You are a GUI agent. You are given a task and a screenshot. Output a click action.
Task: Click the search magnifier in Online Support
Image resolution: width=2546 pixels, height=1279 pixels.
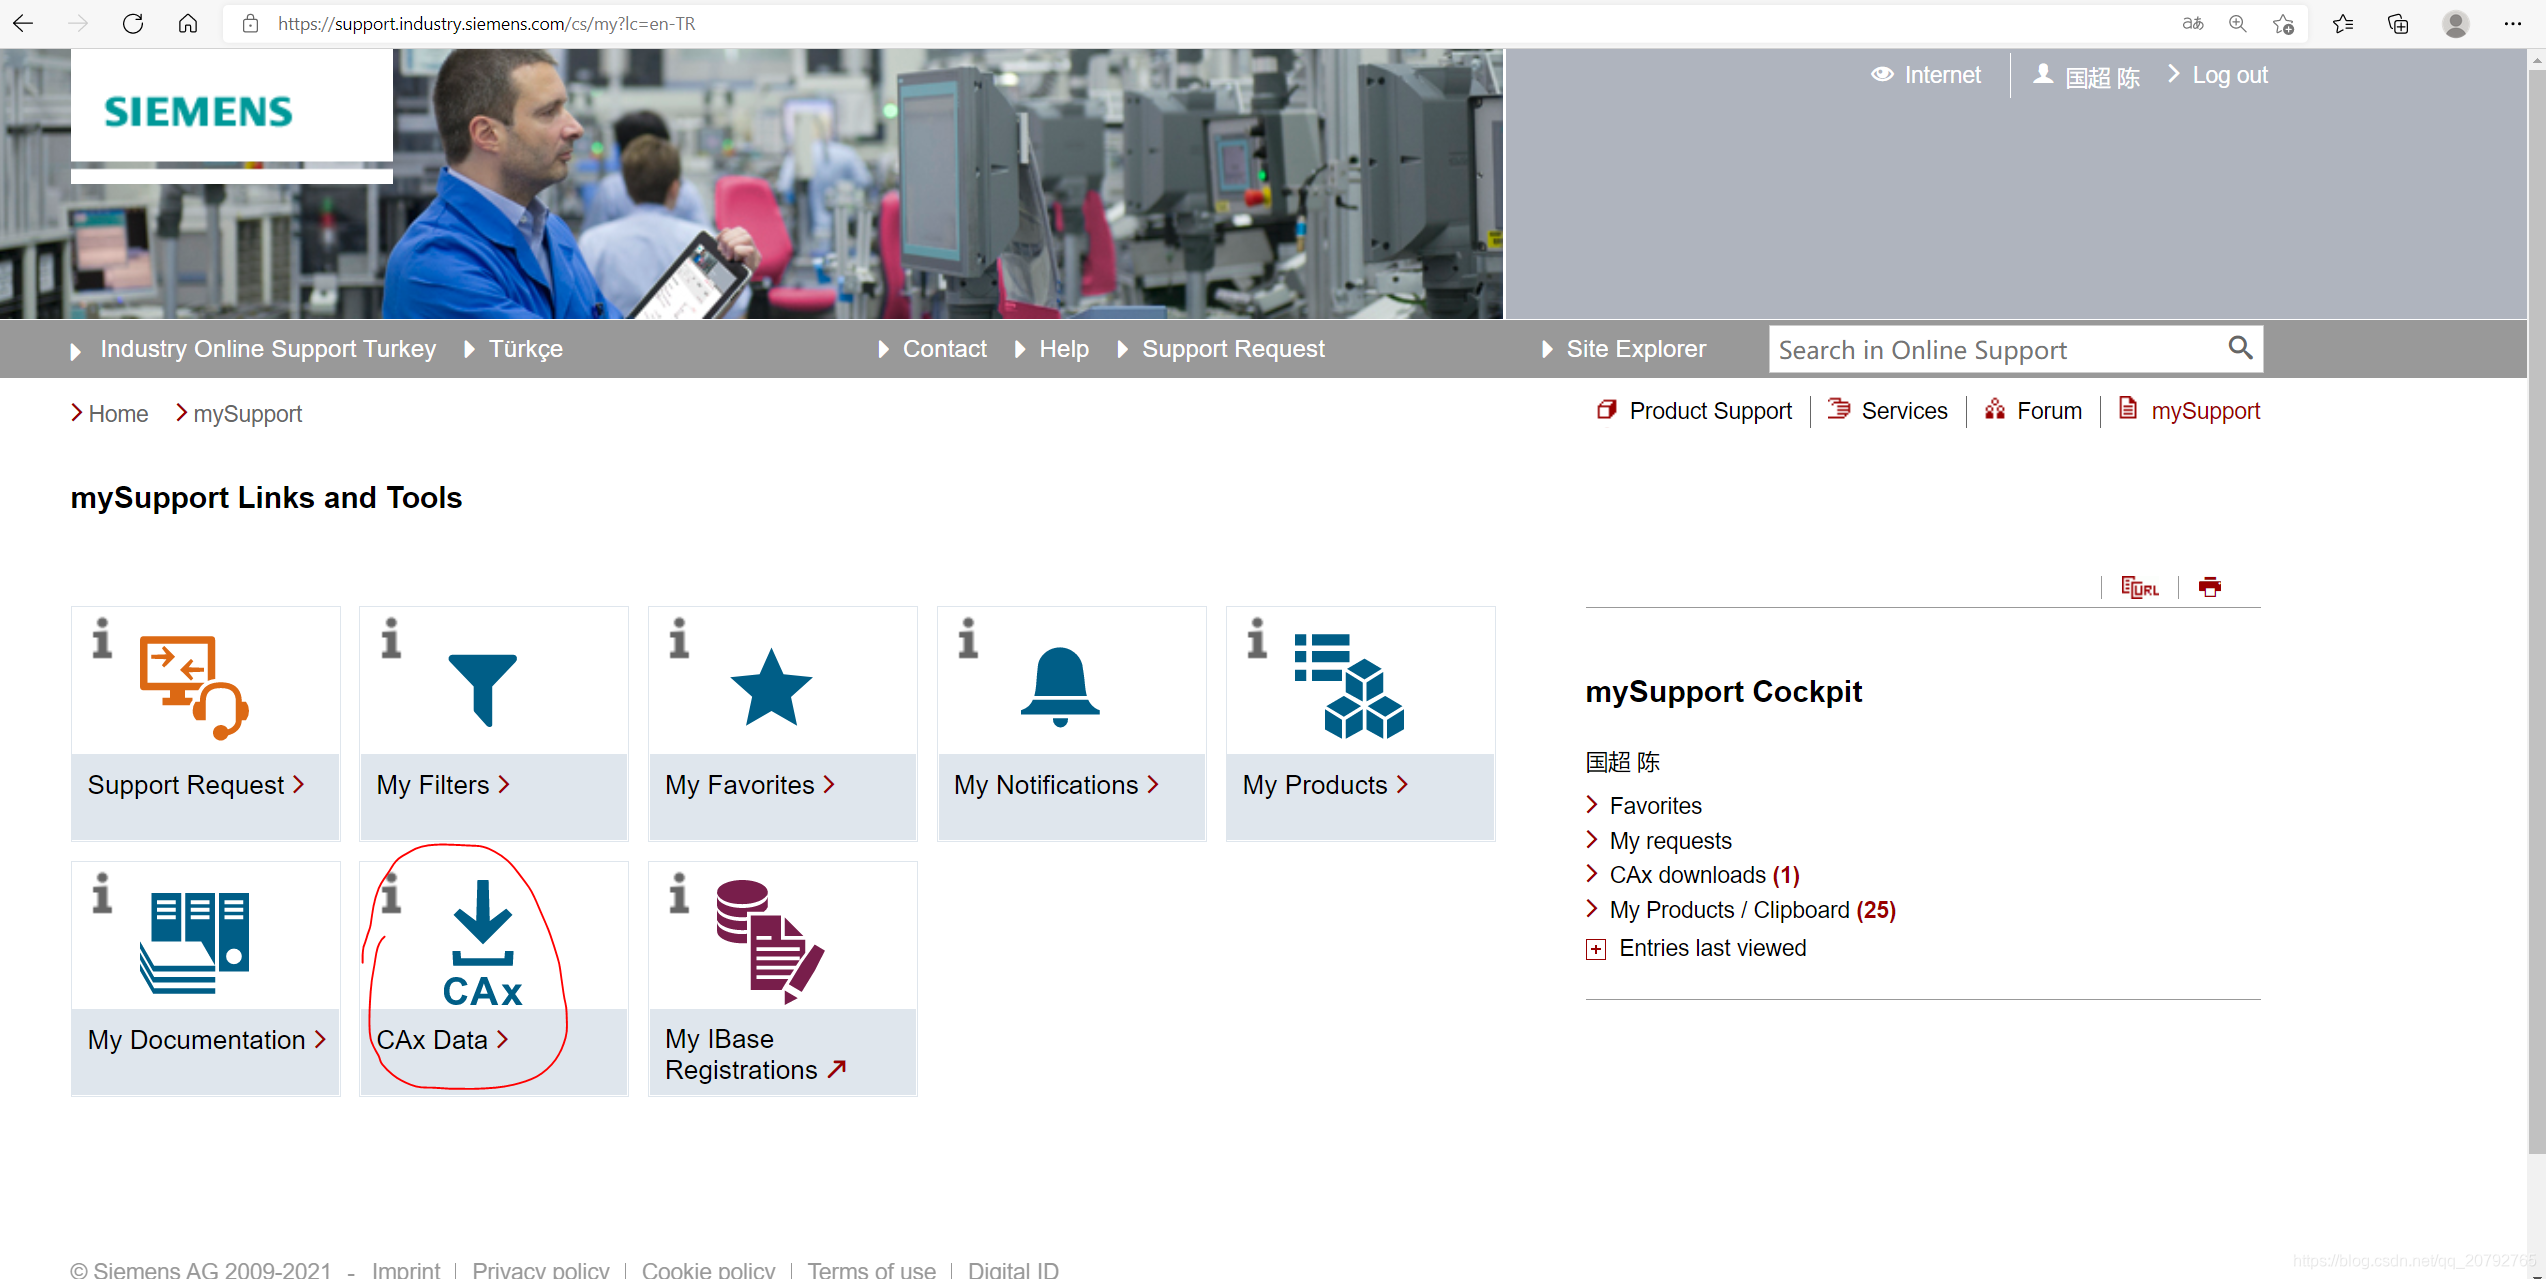[x=2241, y=348]
